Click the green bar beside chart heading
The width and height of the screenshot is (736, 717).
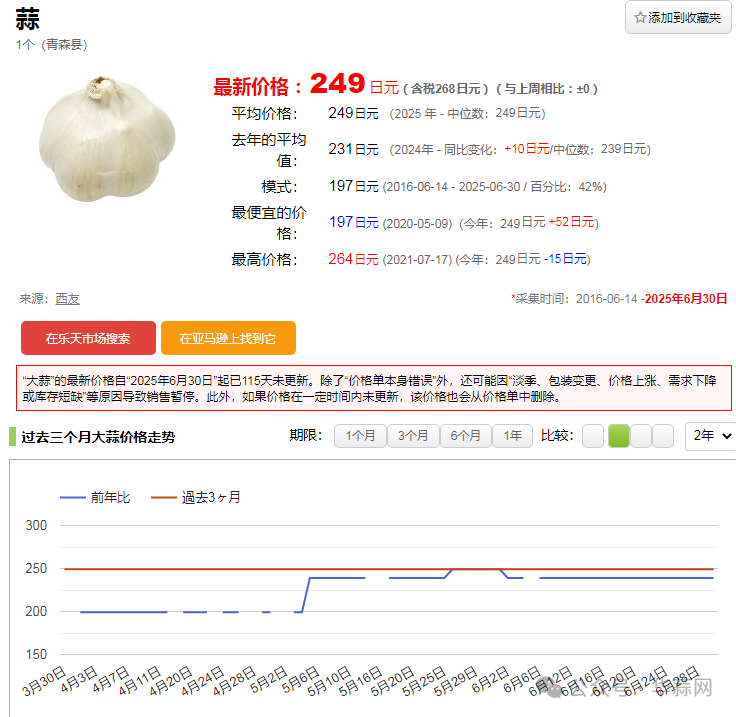click(12, 437)
